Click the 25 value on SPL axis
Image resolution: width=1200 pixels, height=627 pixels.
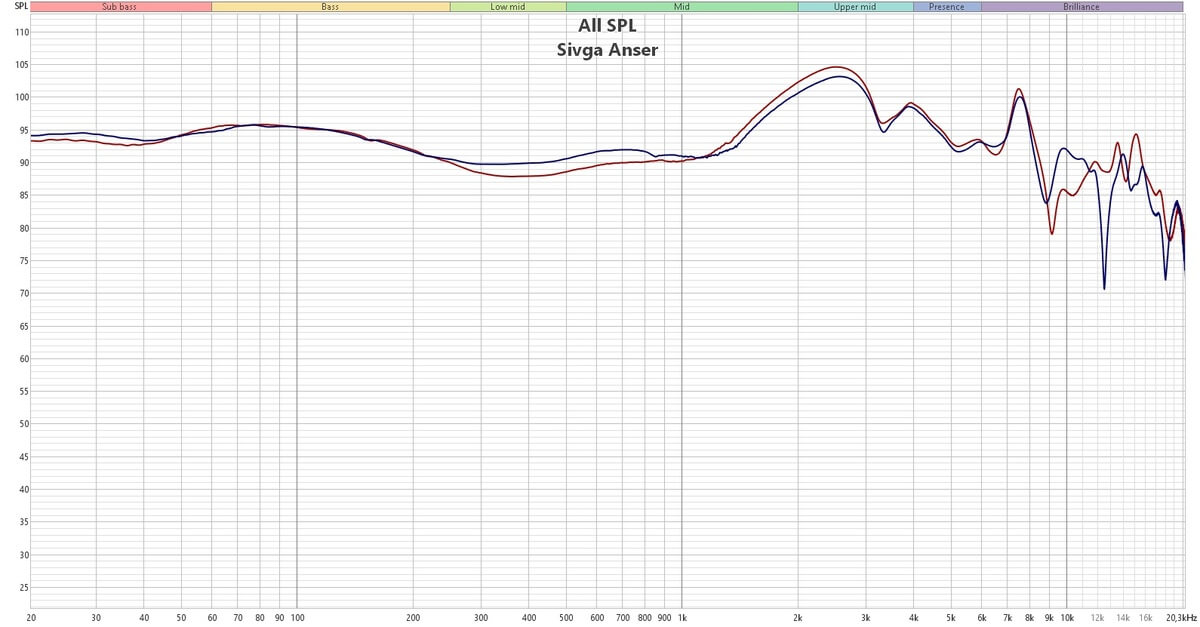tap(24, 587)
